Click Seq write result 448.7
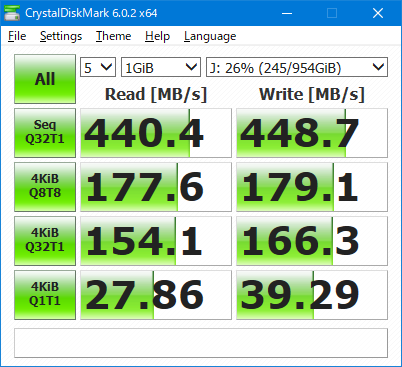The width and height of the screenshot is (402, 367). tap(312, 133)
